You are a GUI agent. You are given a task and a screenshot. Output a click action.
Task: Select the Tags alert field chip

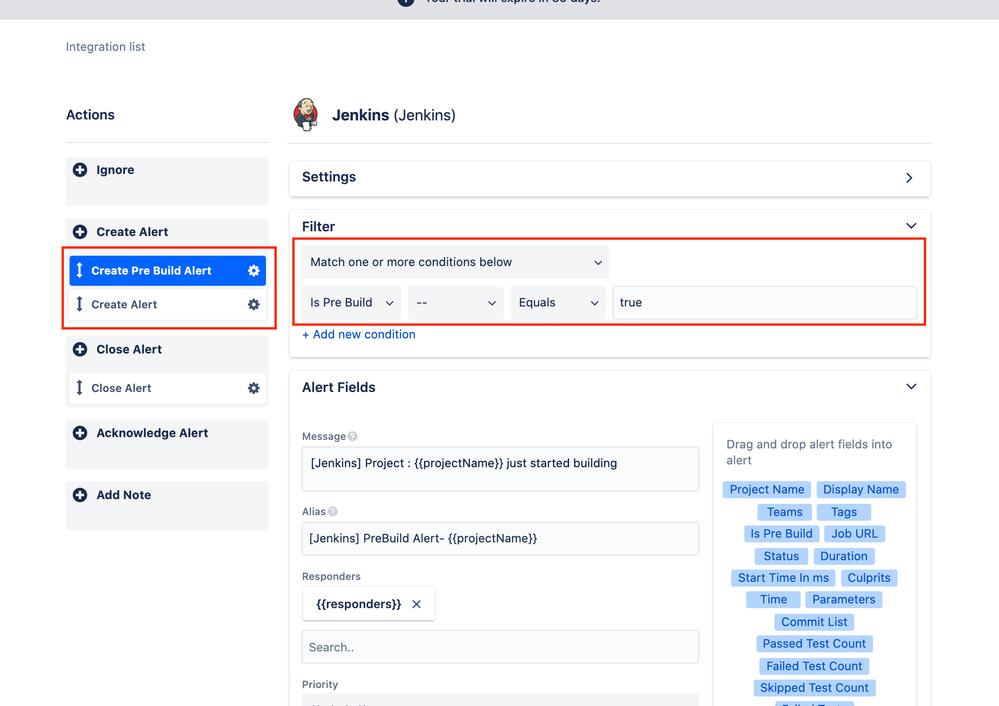click(x=844, y=512)
